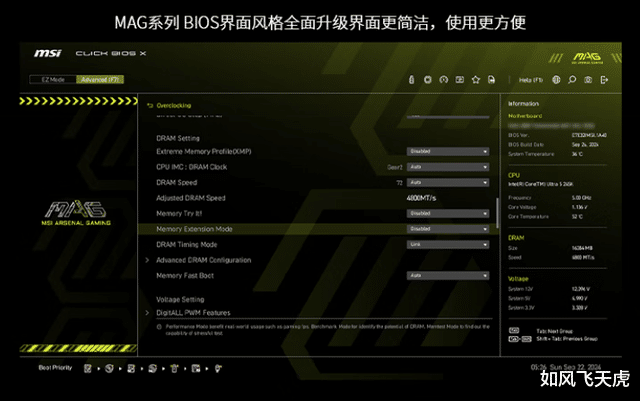Take a screenshot with the camera icon
The image size is (640, 401).
[588, 80]
